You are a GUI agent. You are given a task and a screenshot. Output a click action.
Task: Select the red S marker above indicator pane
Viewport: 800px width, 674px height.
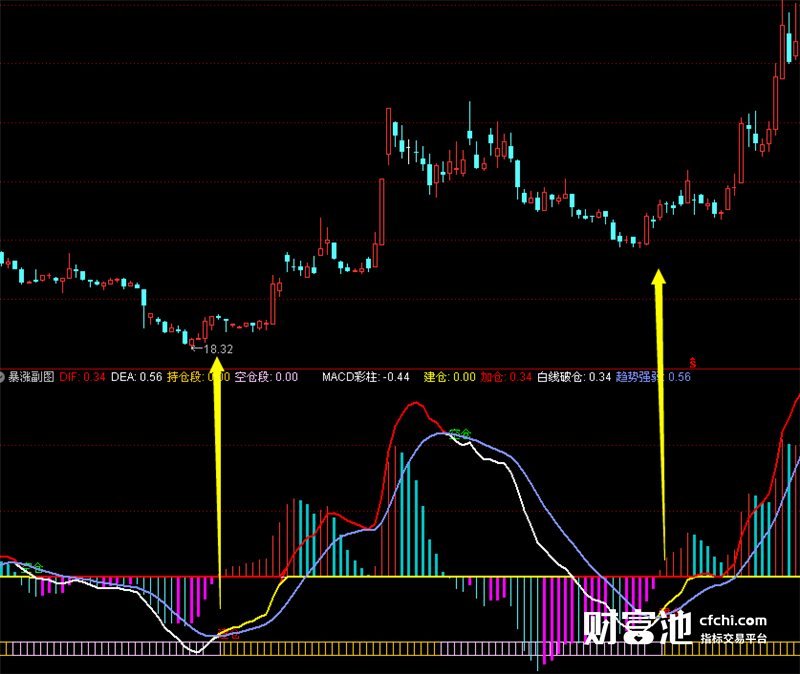[x=692, y=363]
